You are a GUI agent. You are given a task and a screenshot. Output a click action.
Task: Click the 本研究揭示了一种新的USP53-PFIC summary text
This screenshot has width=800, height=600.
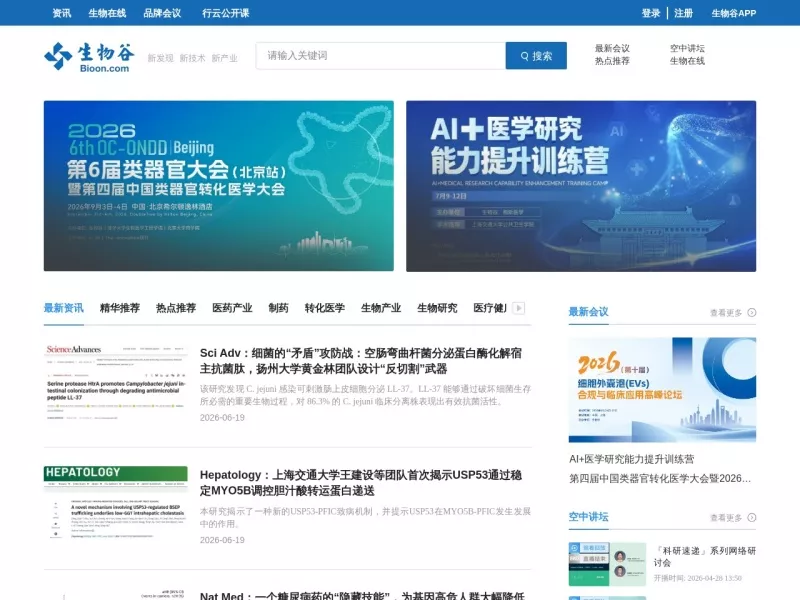point(365,517)
